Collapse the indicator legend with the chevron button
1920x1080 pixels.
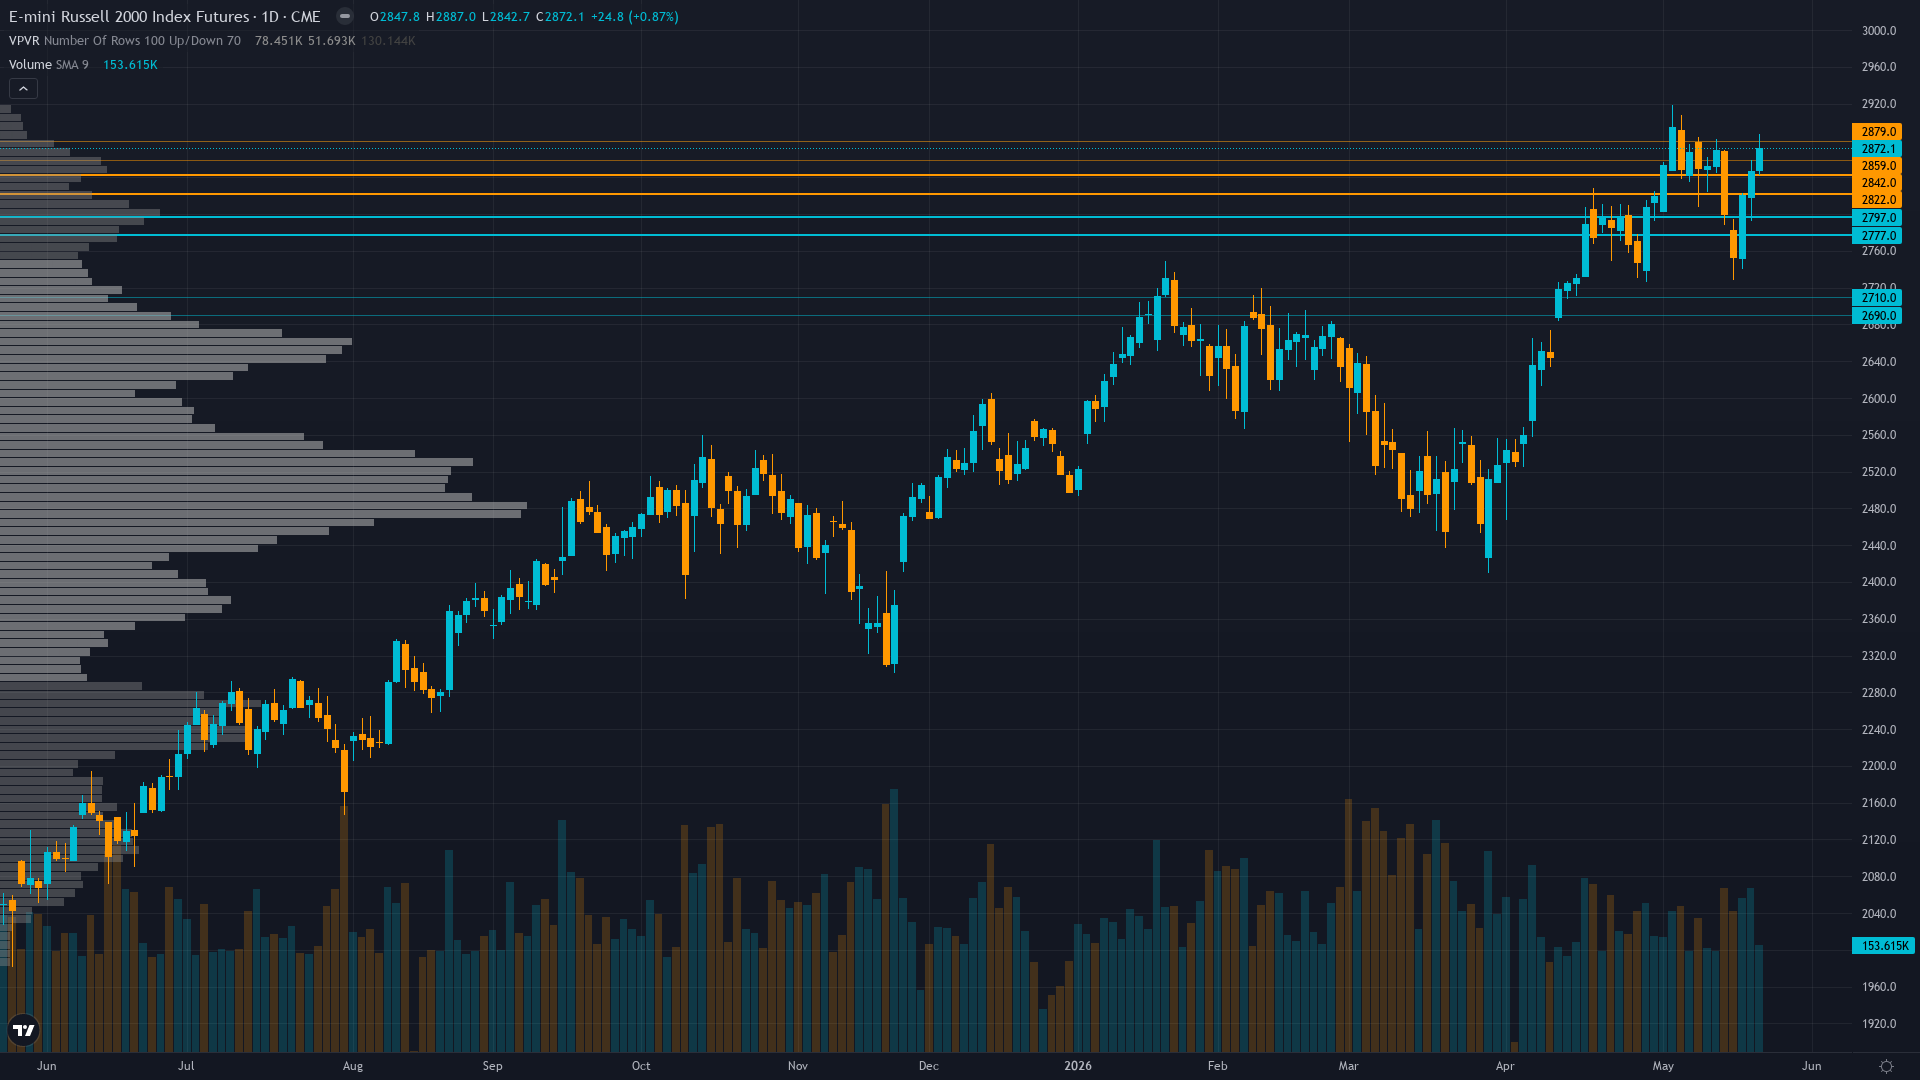click(x=23, y=89)
